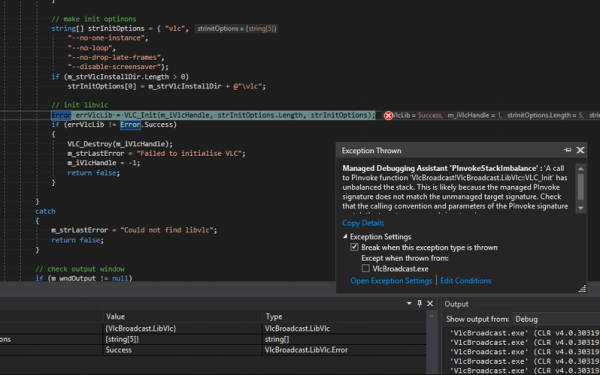Click the highlighted VLC_Init code line

point(213,115)
